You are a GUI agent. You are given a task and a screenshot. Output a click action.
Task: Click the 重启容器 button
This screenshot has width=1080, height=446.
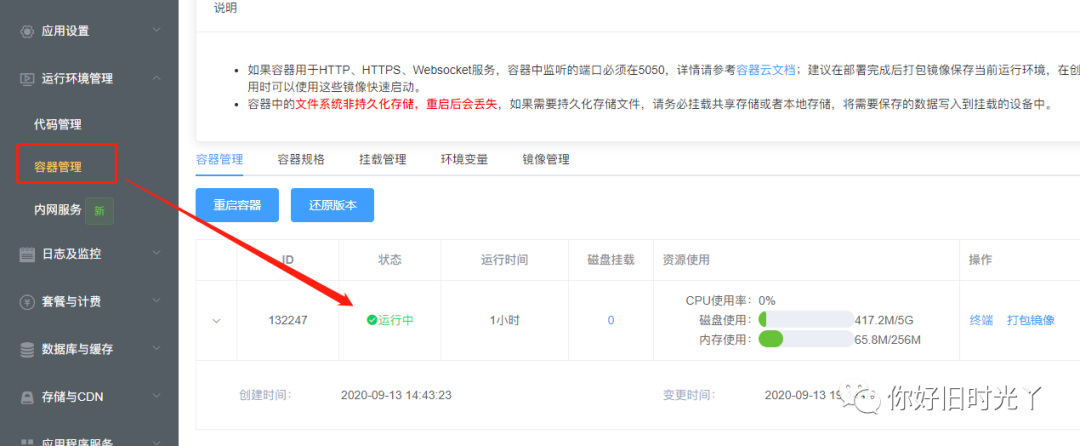coord(237,205)
